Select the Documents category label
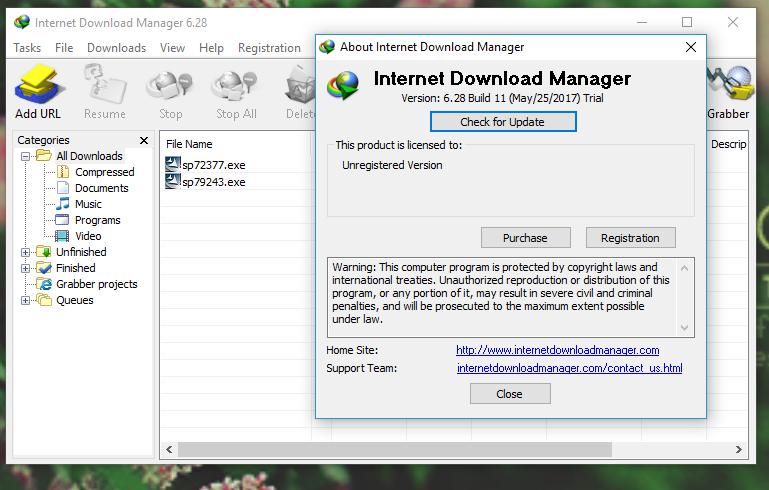Image resolution: width=769 pixels, height=490 pixels. (102, 188)
